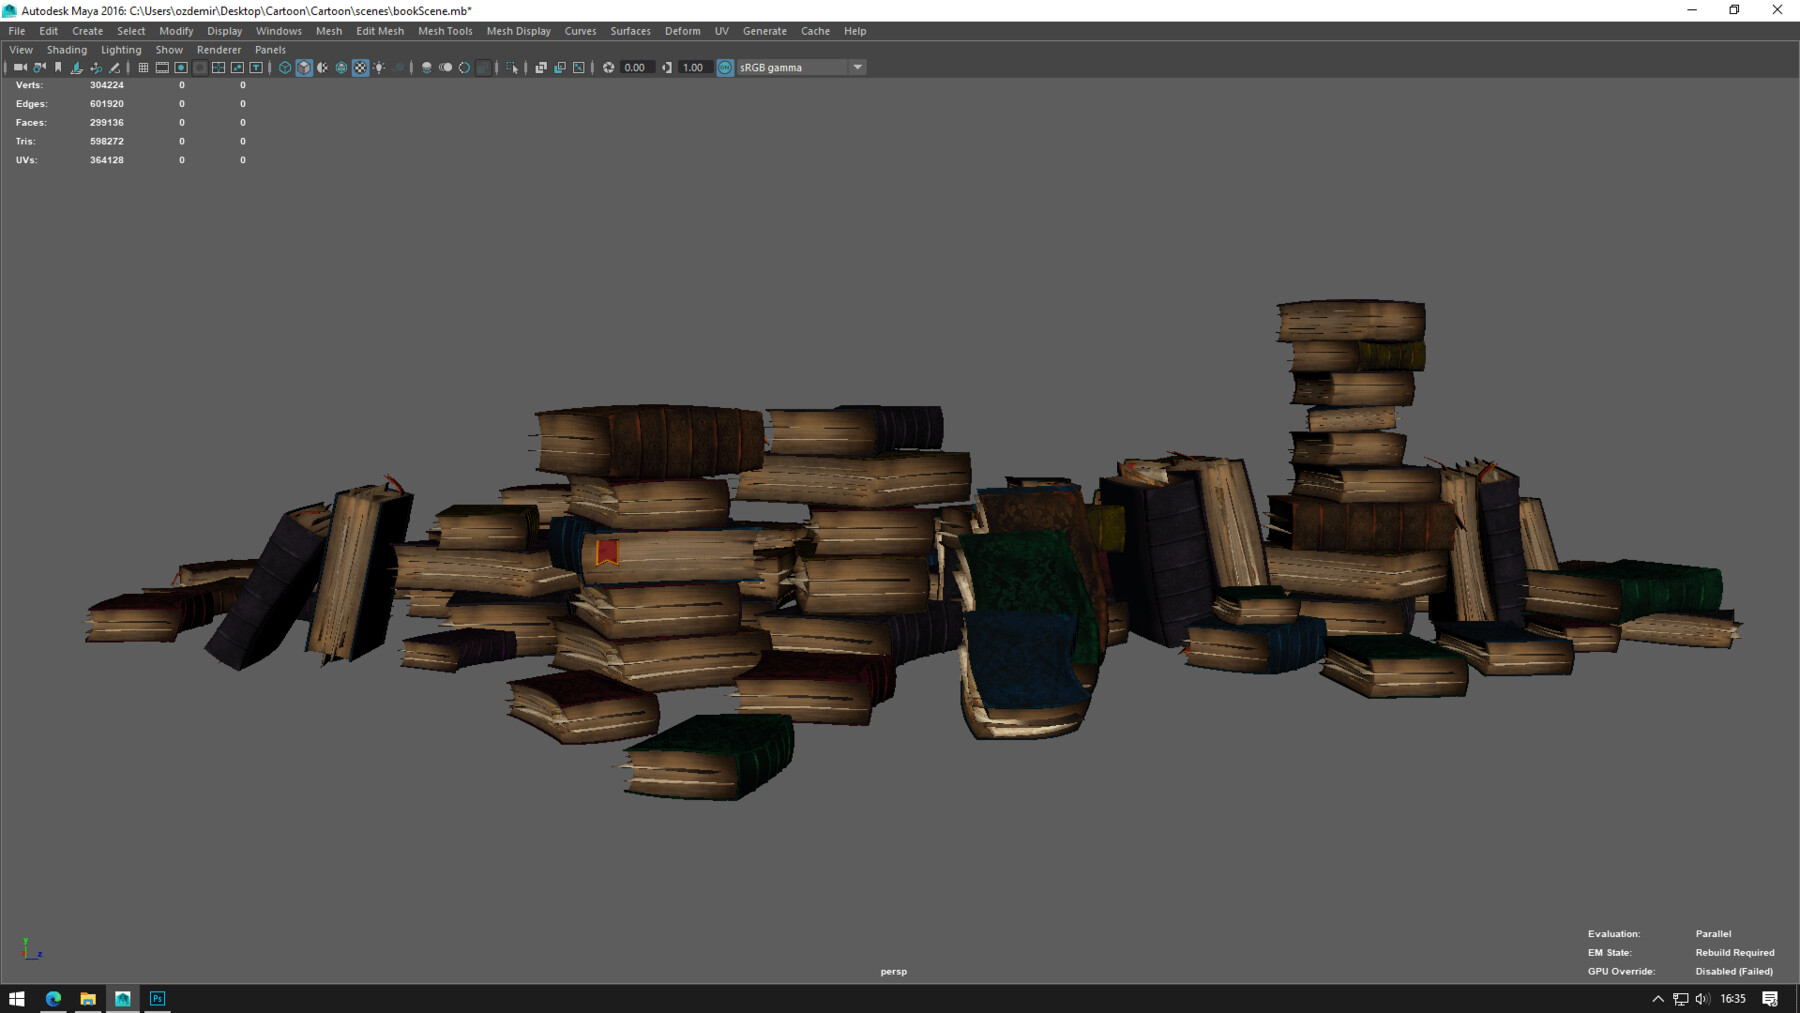The width and height of the screenshot is (1800, 1013).
Task: Click the Renderer panel menu
Action: pyautogui.click(x=219, y=50)
